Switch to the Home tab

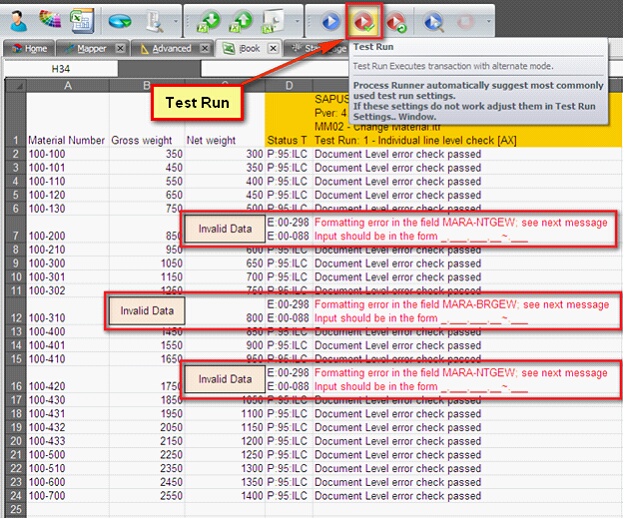tap(30, 48)
